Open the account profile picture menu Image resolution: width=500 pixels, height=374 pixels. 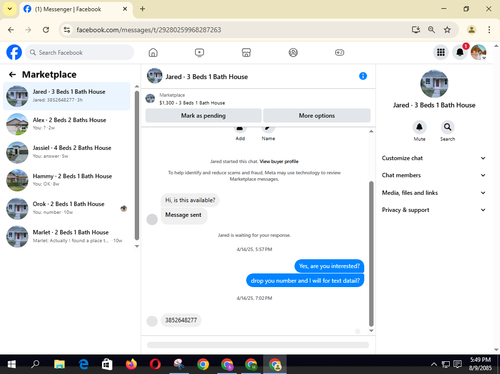(478, 52)
